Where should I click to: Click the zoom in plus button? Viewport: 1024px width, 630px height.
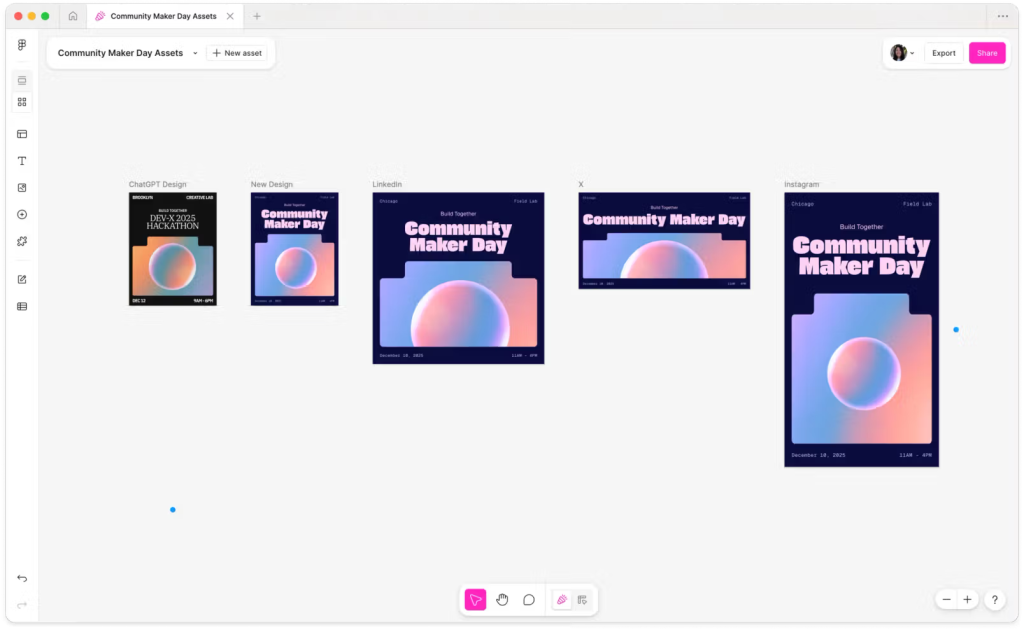coord(967,600)
